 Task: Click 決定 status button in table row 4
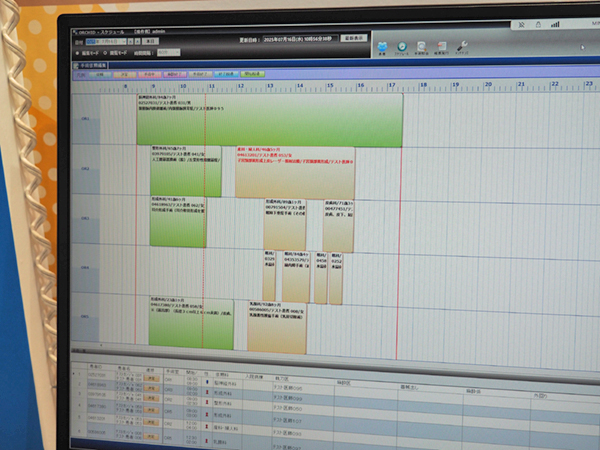[151, 410]
